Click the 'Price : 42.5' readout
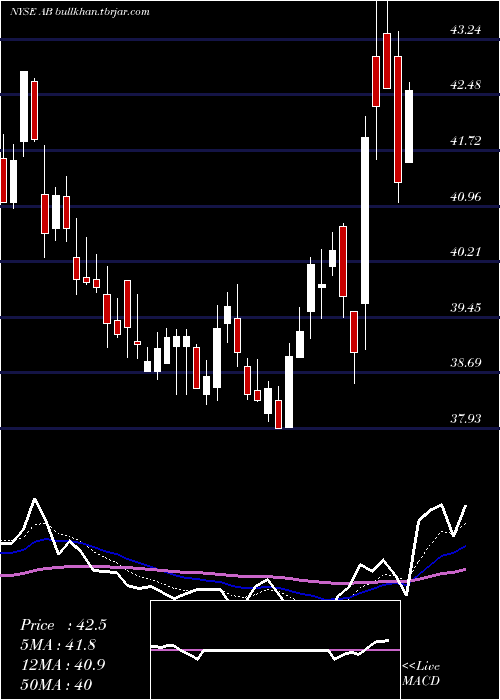 [x=63, y=625]
